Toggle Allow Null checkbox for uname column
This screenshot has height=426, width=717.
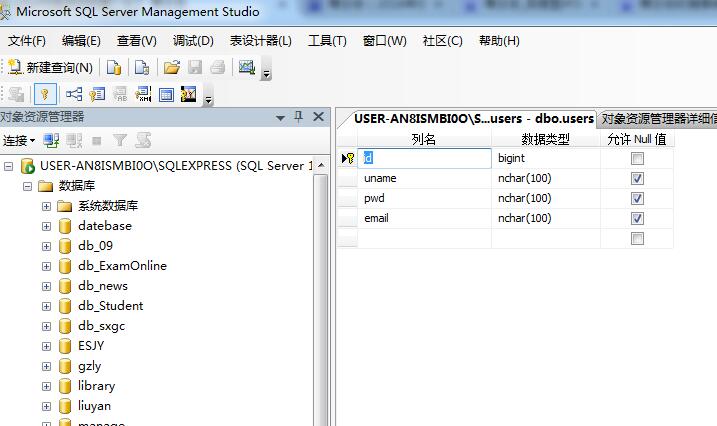click(637, 178)
